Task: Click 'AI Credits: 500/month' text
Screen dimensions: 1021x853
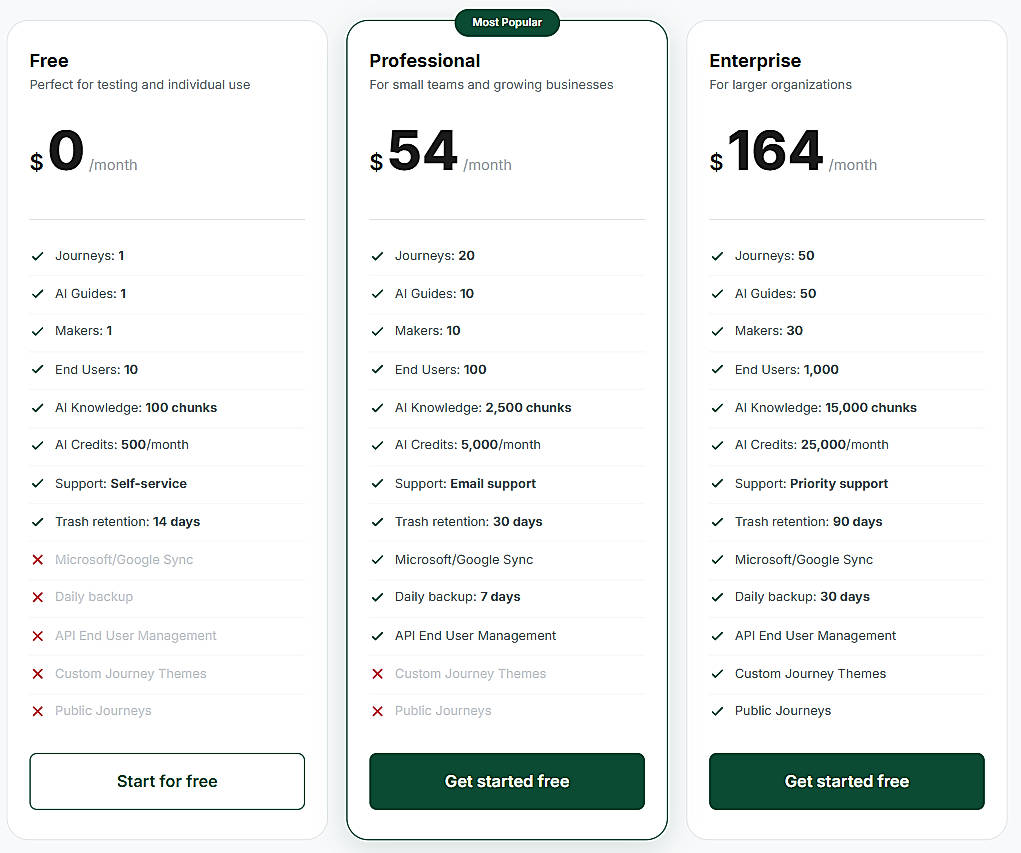Action: click(122, 445)
